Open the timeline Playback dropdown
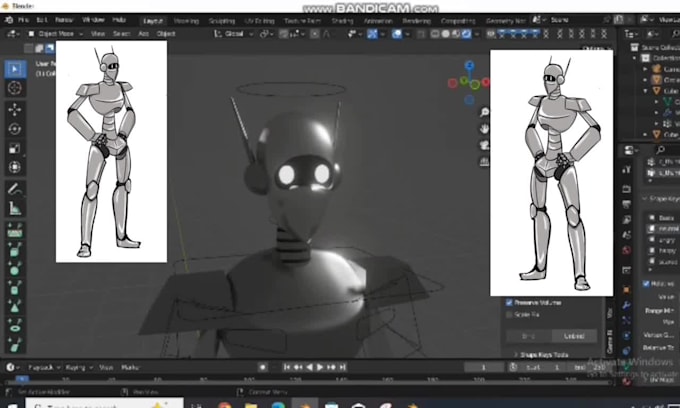 (x=44, y=367)
